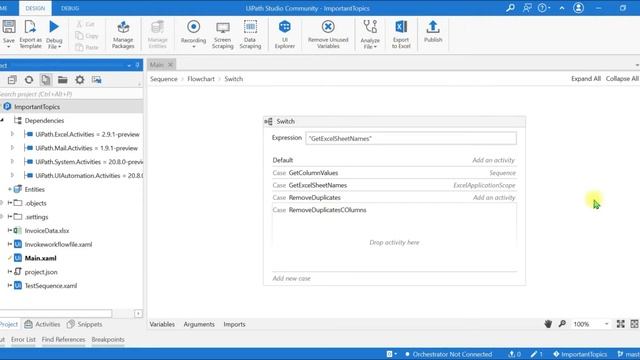Open the Variables panel
Screen dimensions: 640x360
pos(162,324)
